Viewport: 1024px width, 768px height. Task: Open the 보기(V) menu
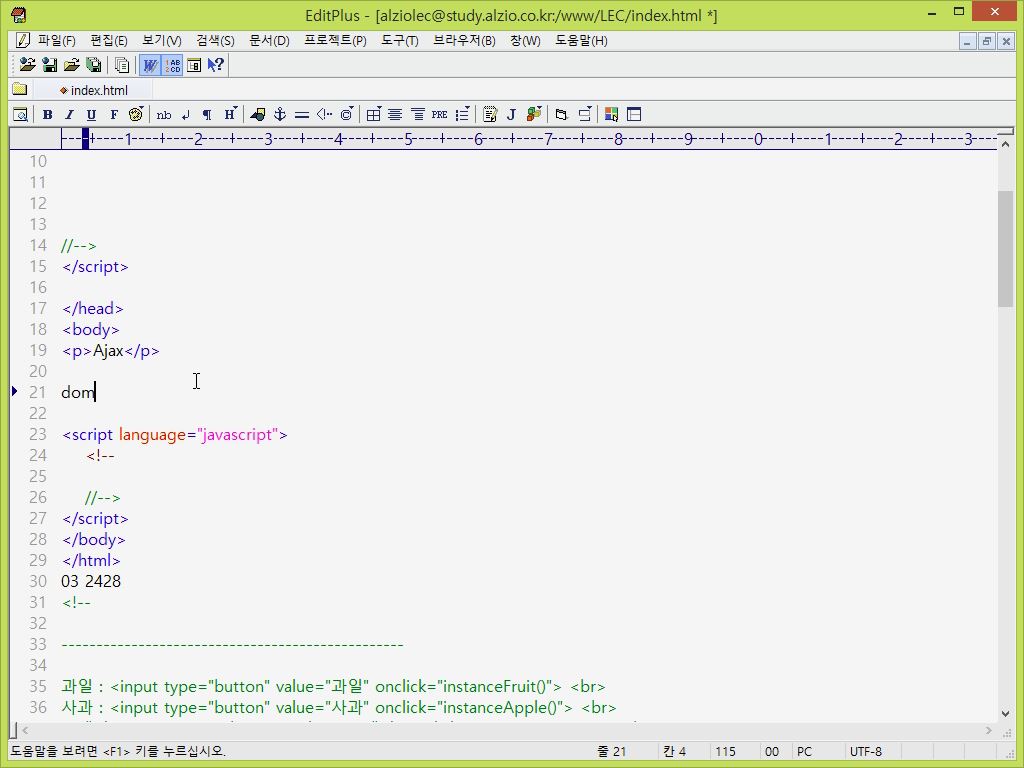(x=161, y=40)
